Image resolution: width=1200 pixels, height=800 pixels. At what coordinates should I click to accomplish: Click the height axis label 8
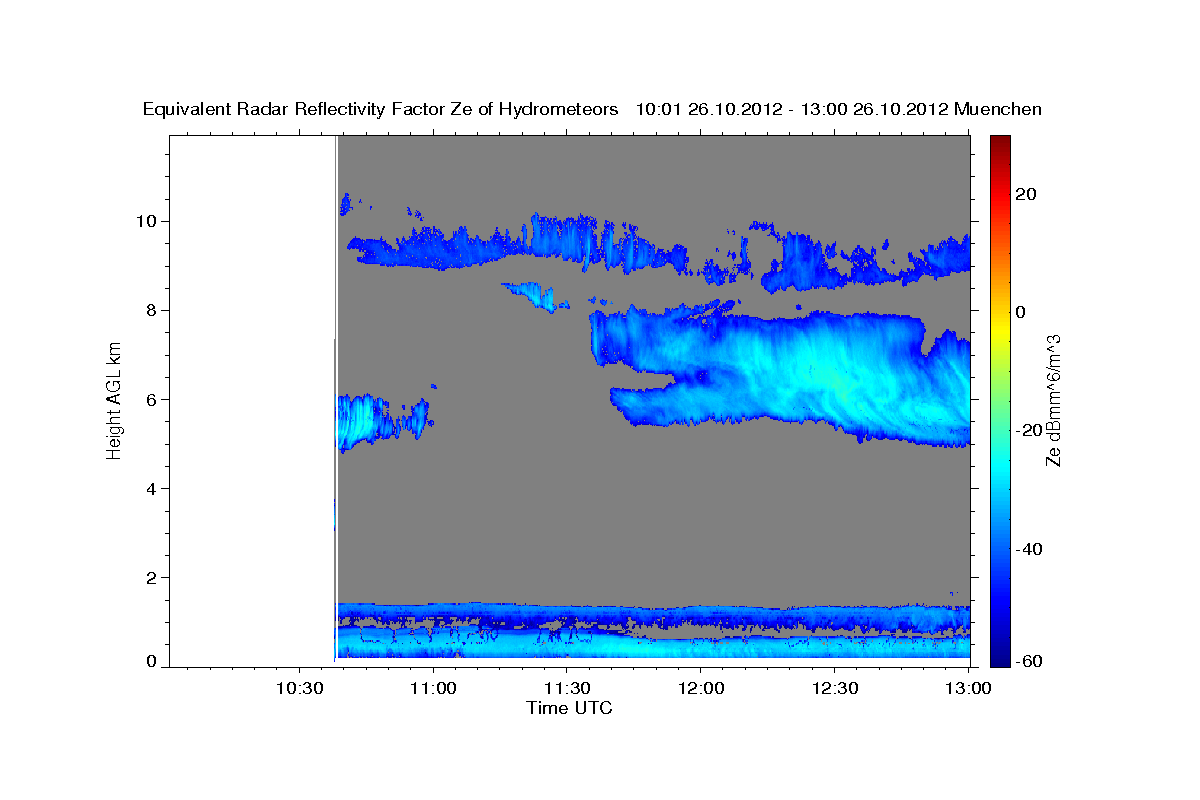tap(153, 310)
